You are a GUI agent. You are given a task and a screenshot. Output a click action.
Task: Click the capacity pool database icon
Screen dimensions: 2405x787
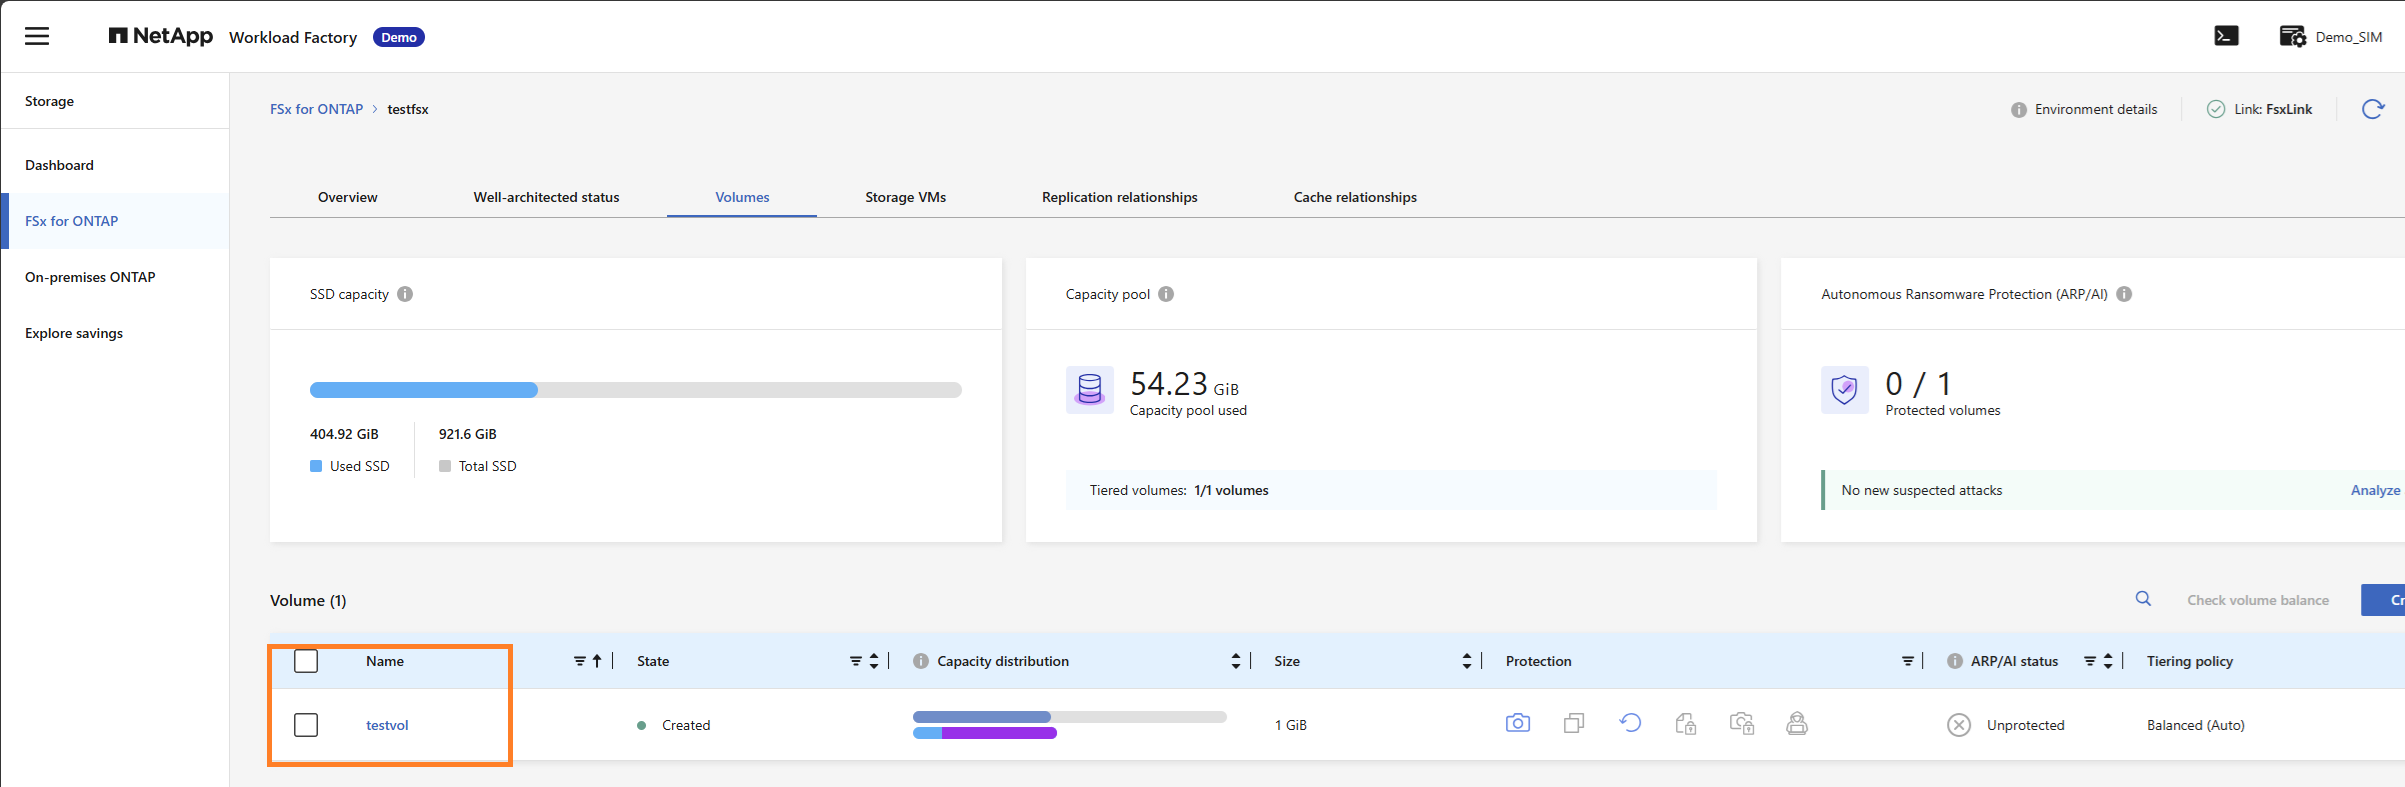pos(1090,389)
